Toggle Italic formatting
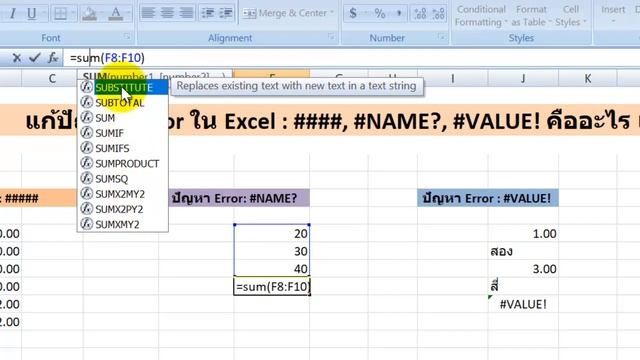 click(x=12, y=14)
